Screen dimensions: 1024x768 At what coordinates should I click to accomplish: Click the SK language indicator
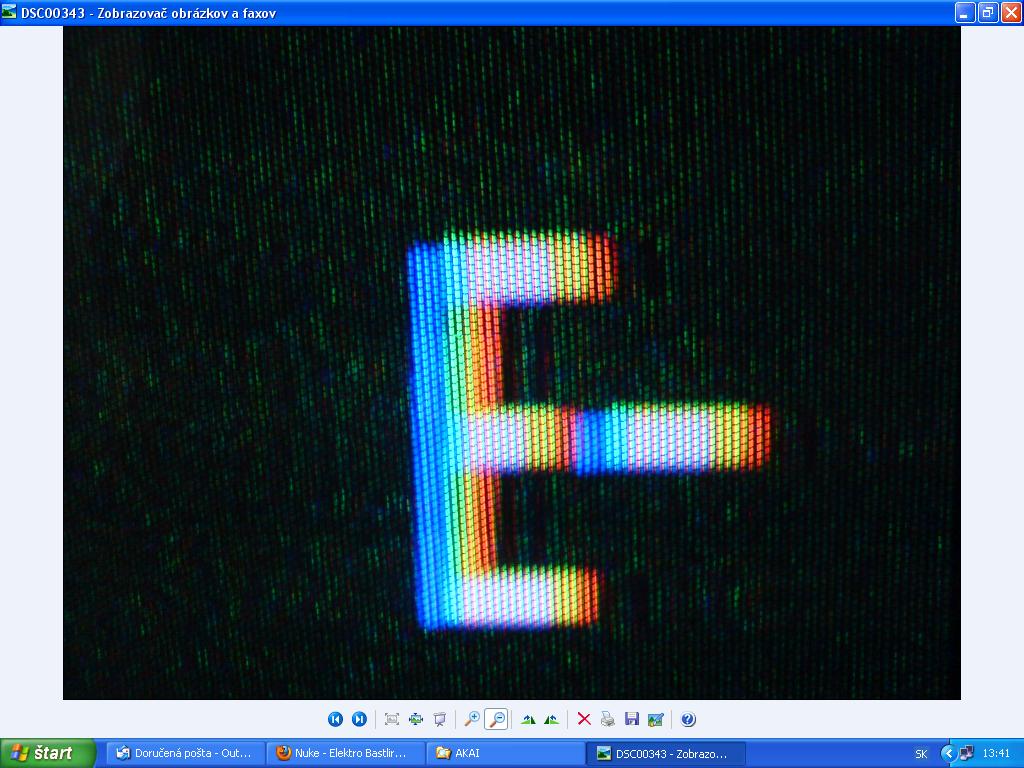click(x=921, y=754)
